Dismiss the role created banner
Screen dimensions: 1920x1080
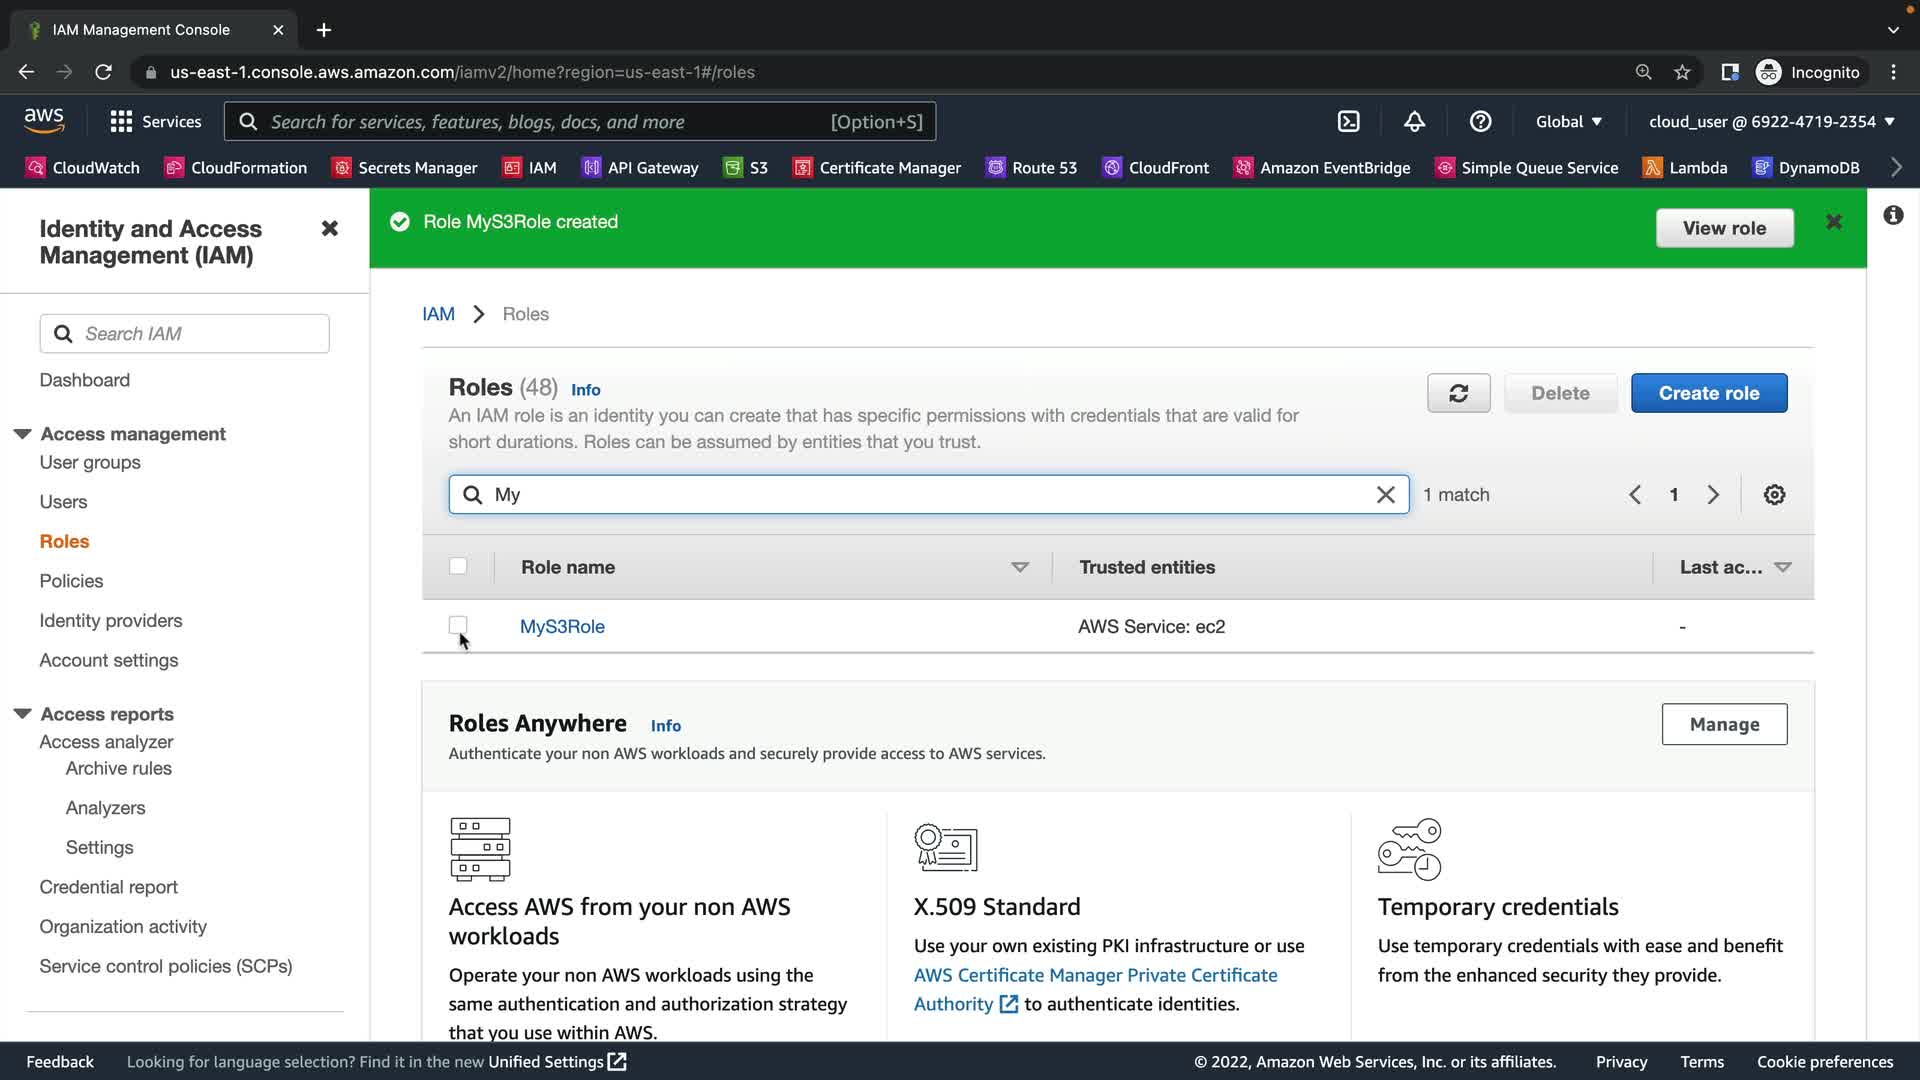[1833, 222]
